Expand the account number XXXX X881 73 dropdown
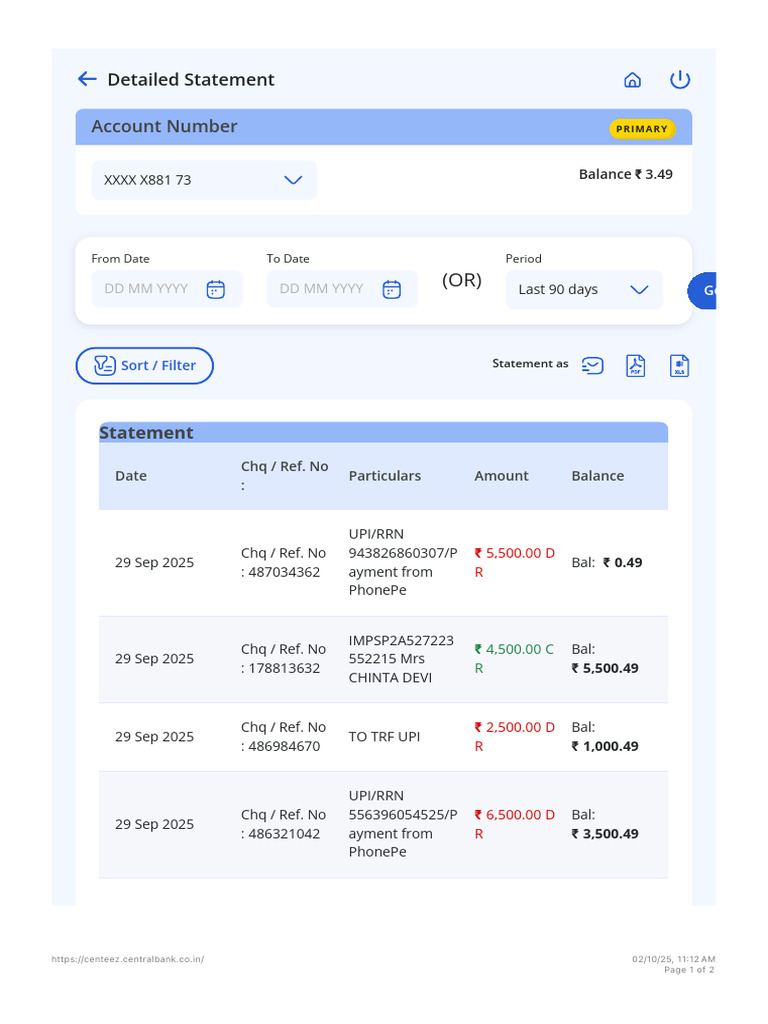The image size is (768, 1024). coord(204,180)
